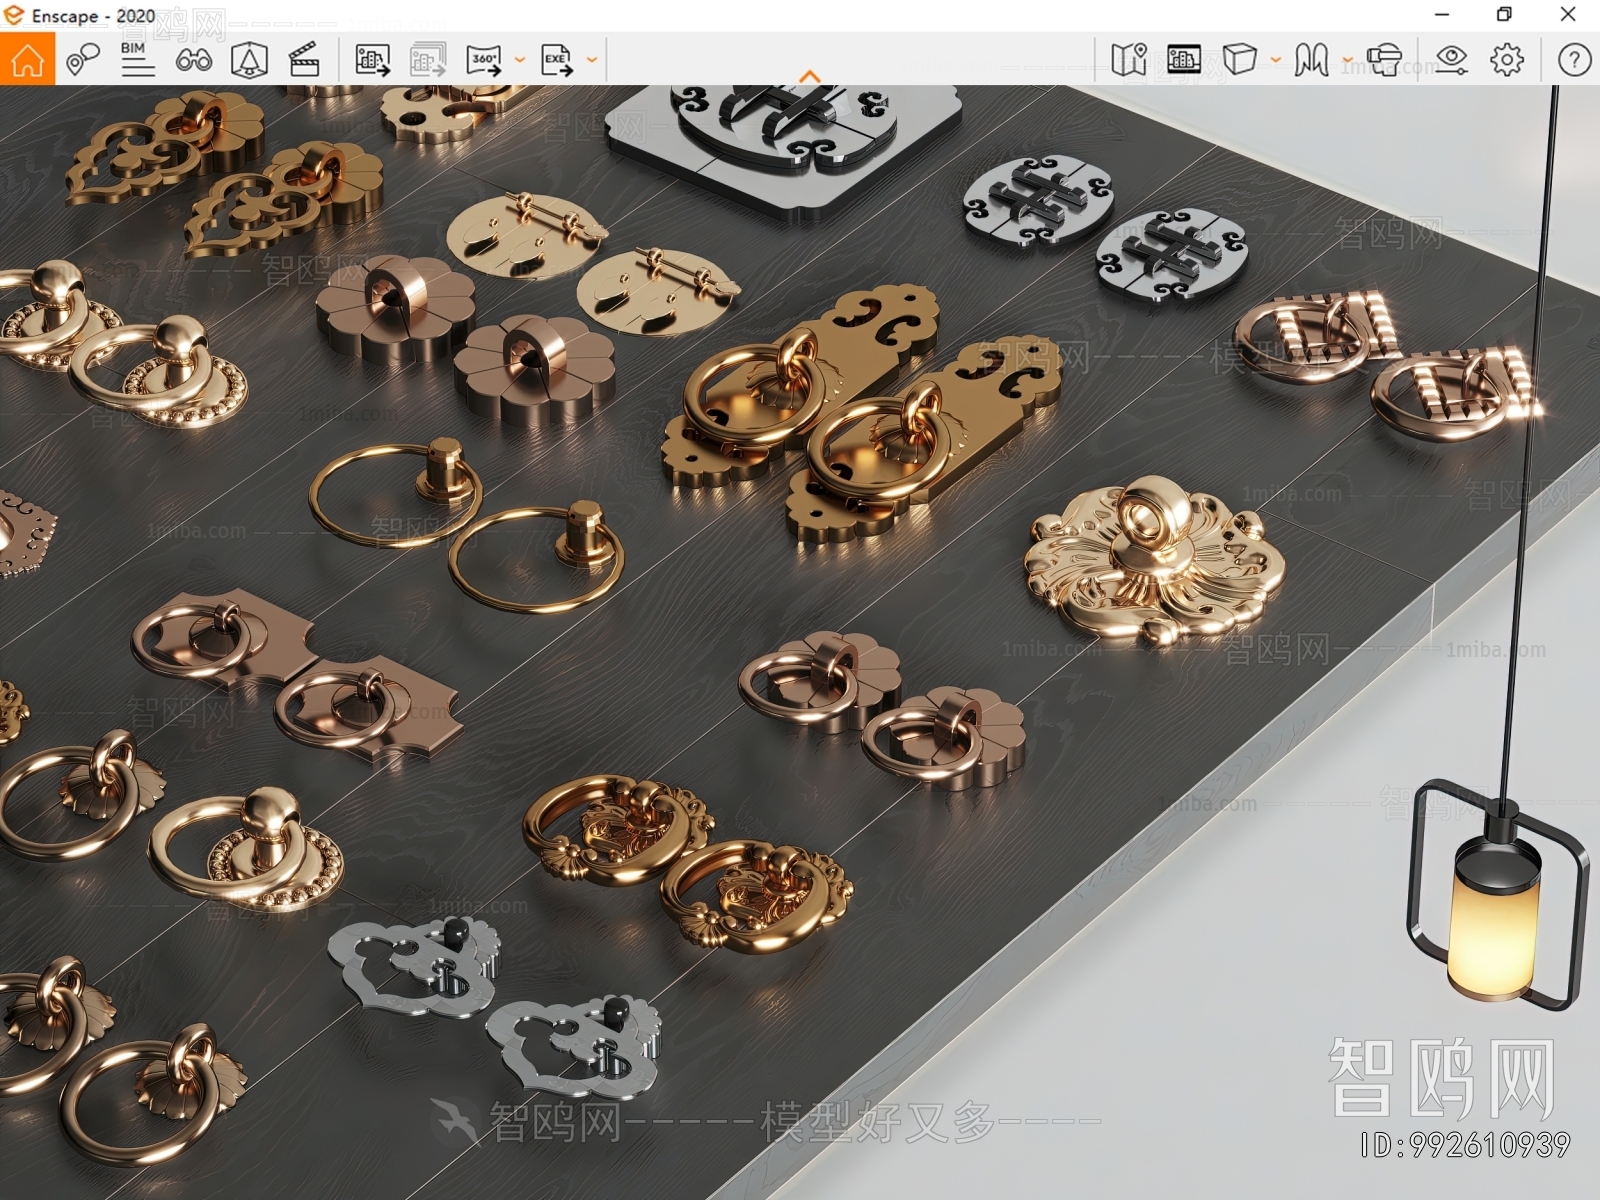
Task: Toggle synchronize views camera icon
Action: click(x=249, y=60)
